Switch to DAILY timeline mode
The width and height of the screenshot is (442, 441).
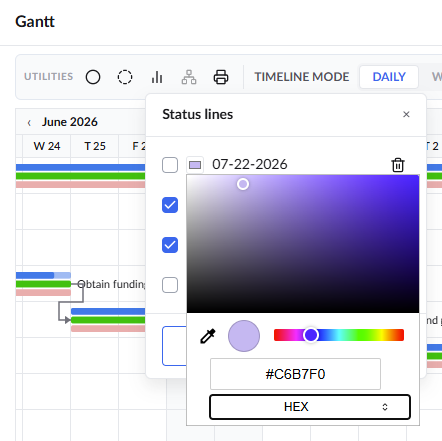tap(389, 77)
